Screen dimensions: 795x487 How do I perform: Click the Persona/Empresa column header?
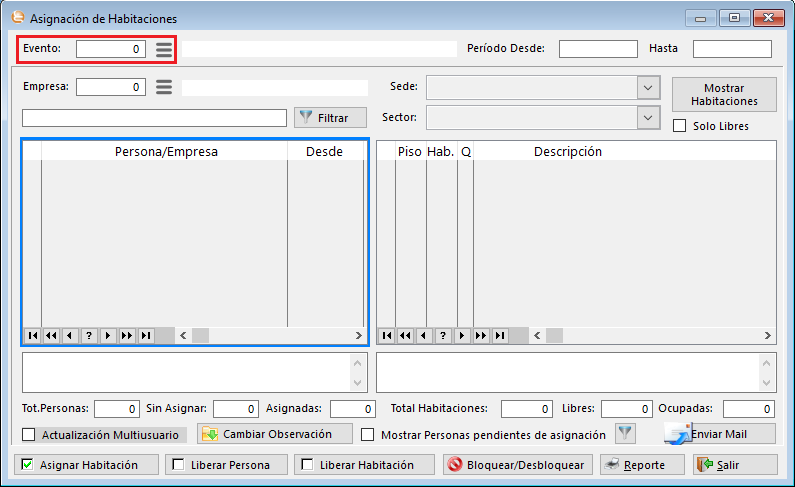[166, 152]
